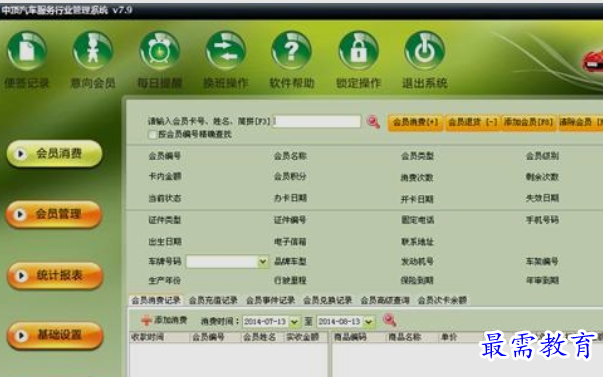Click the magnifier icon beside member search box
Viewport: 603px width, 377px height.
coord(373,122)
